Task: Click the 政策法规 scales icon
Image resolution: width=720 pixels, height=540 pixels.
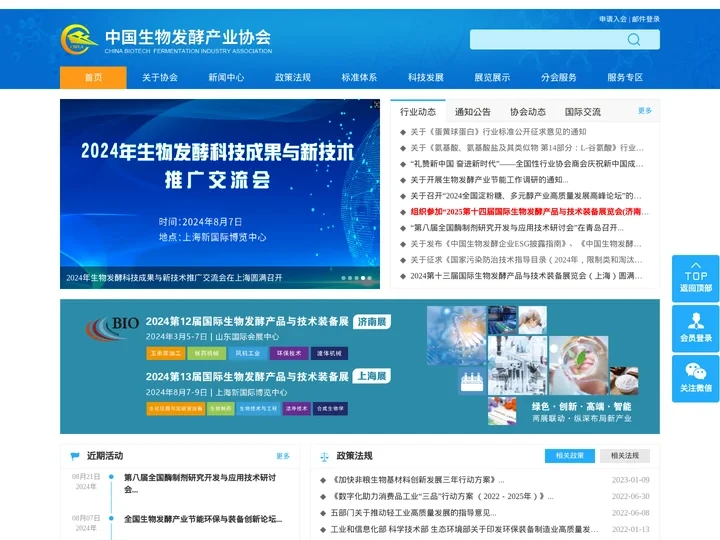Action: pos(325,456)
